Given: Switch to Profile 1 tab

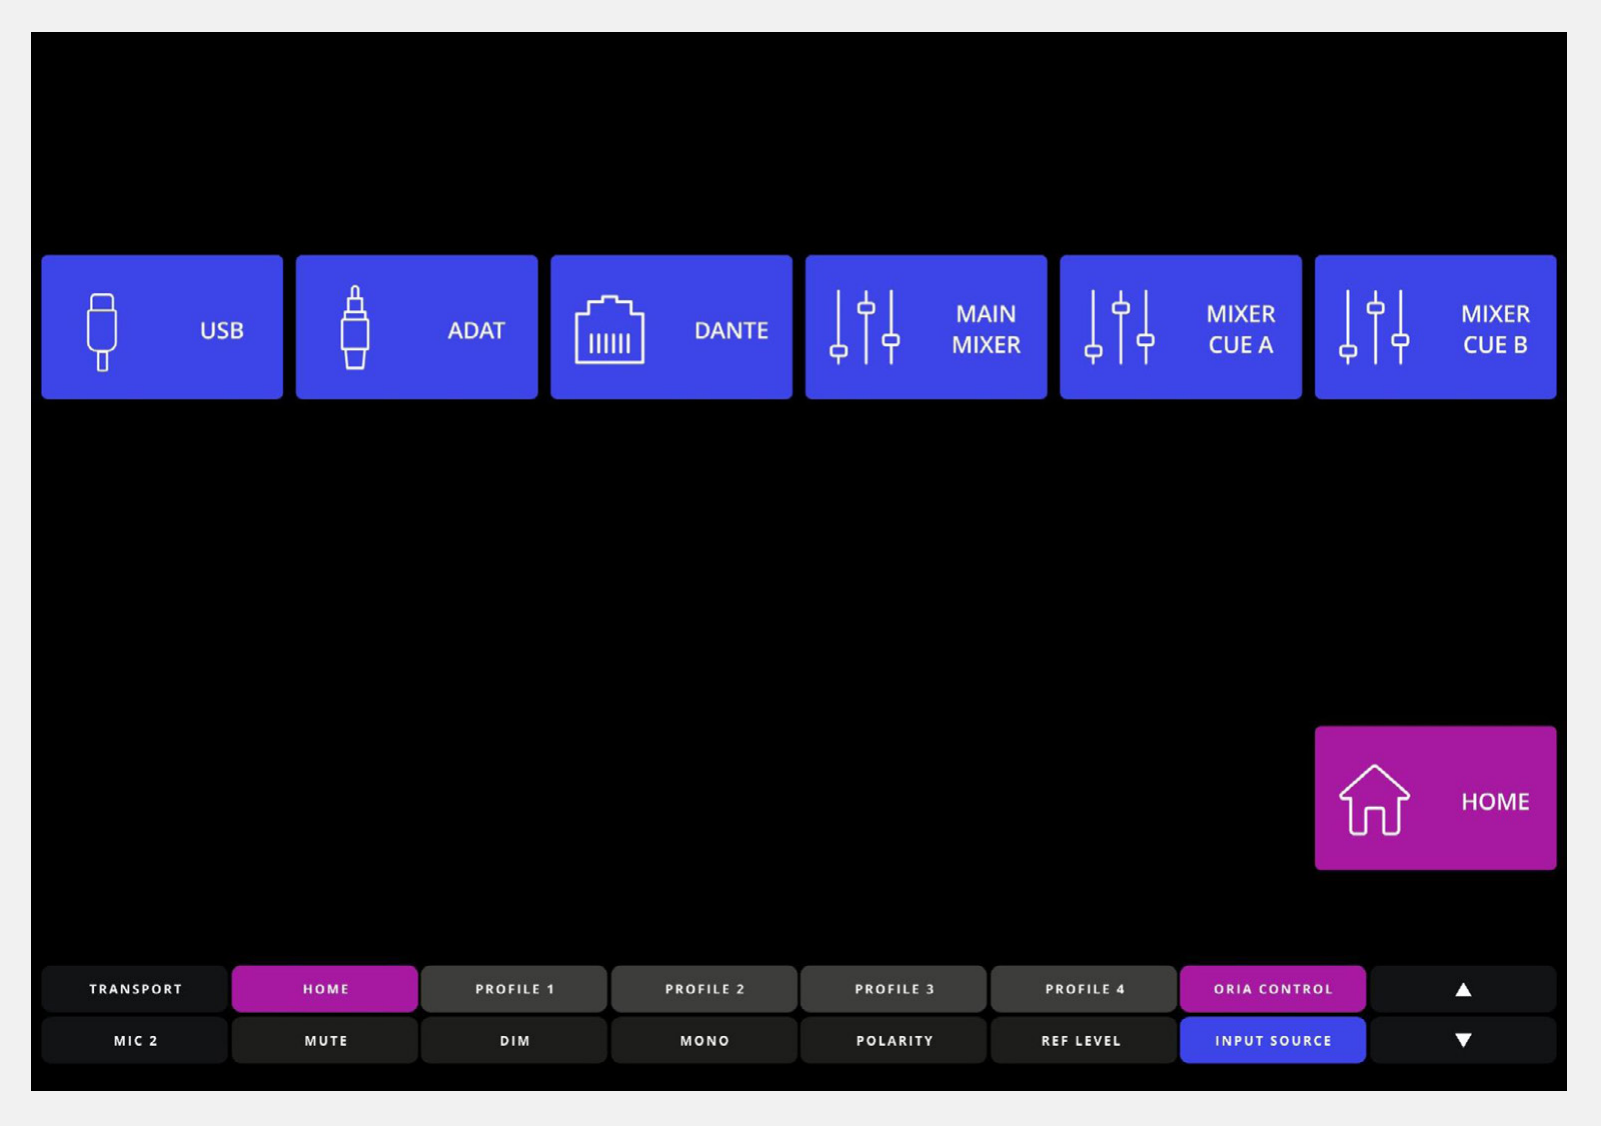Looking at the screenshot, I should 514,989.
